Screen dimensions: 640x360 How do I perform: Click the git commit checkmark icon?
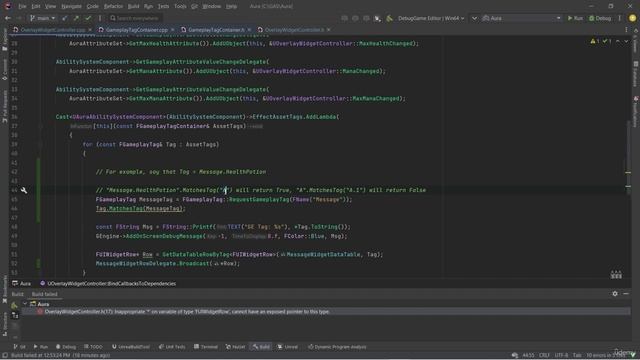(88, 18)
